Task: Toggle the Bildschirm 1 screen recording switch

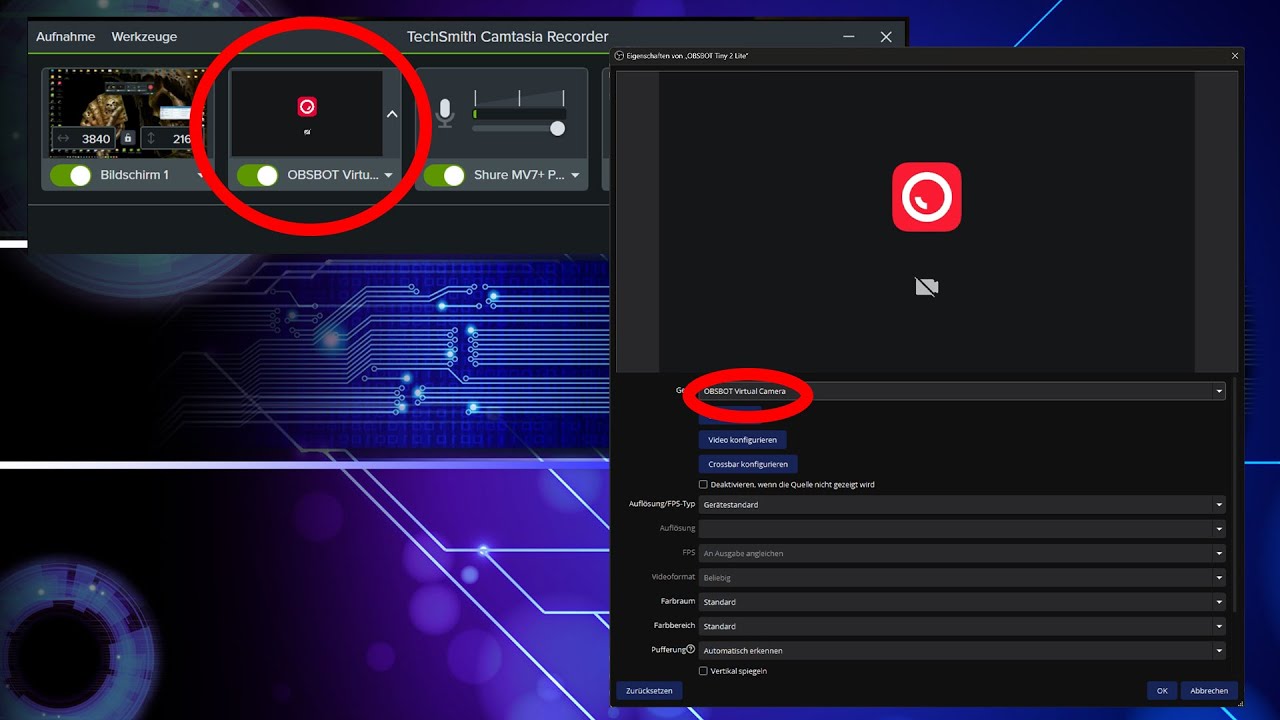Action: pos(71,175)
